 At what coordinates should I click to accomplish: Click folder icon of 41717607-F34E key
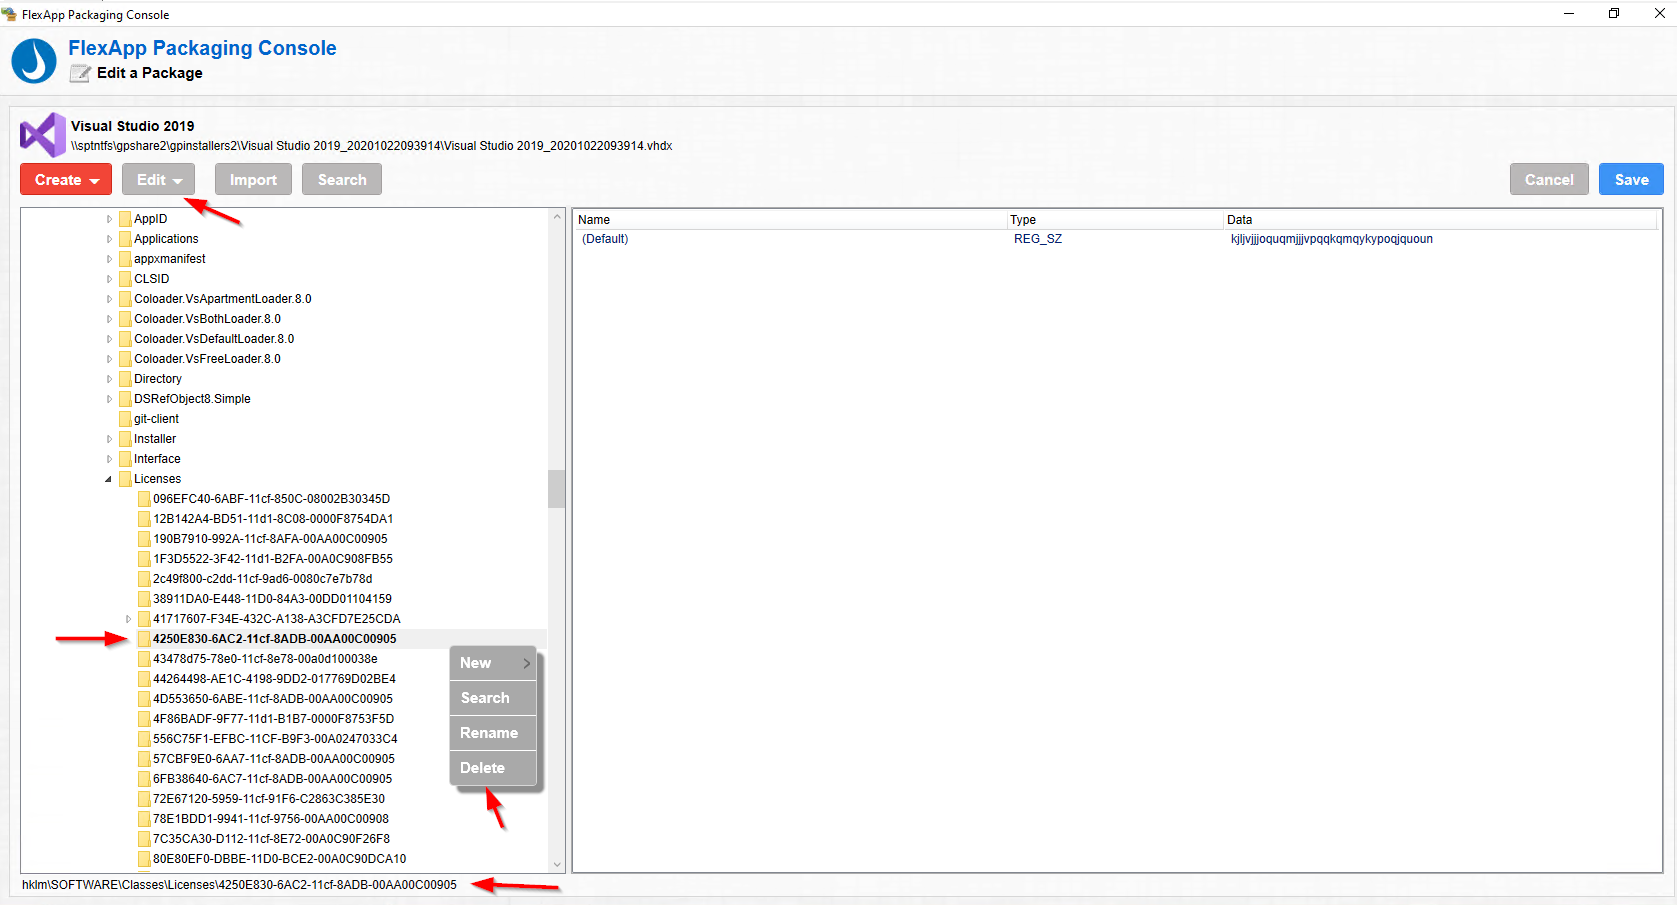coord(144,619)
